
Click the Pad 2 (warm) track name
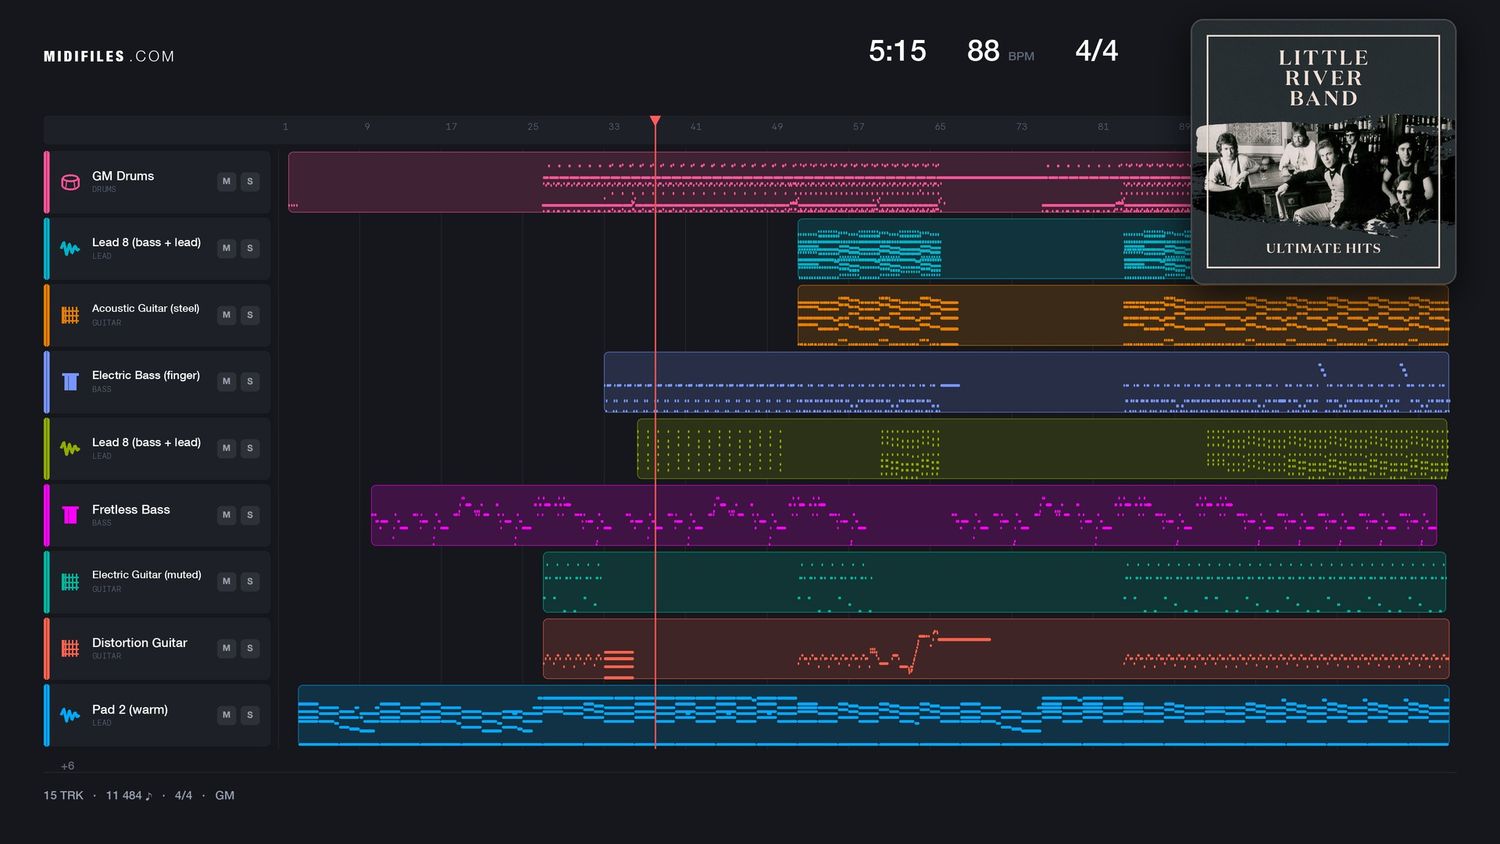[x=130, y=709]
